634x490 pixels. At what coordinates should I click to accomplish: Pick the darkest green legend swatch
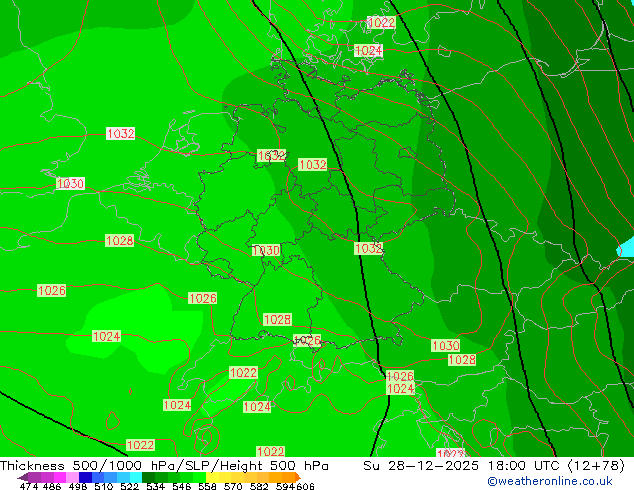pos(148,477)
